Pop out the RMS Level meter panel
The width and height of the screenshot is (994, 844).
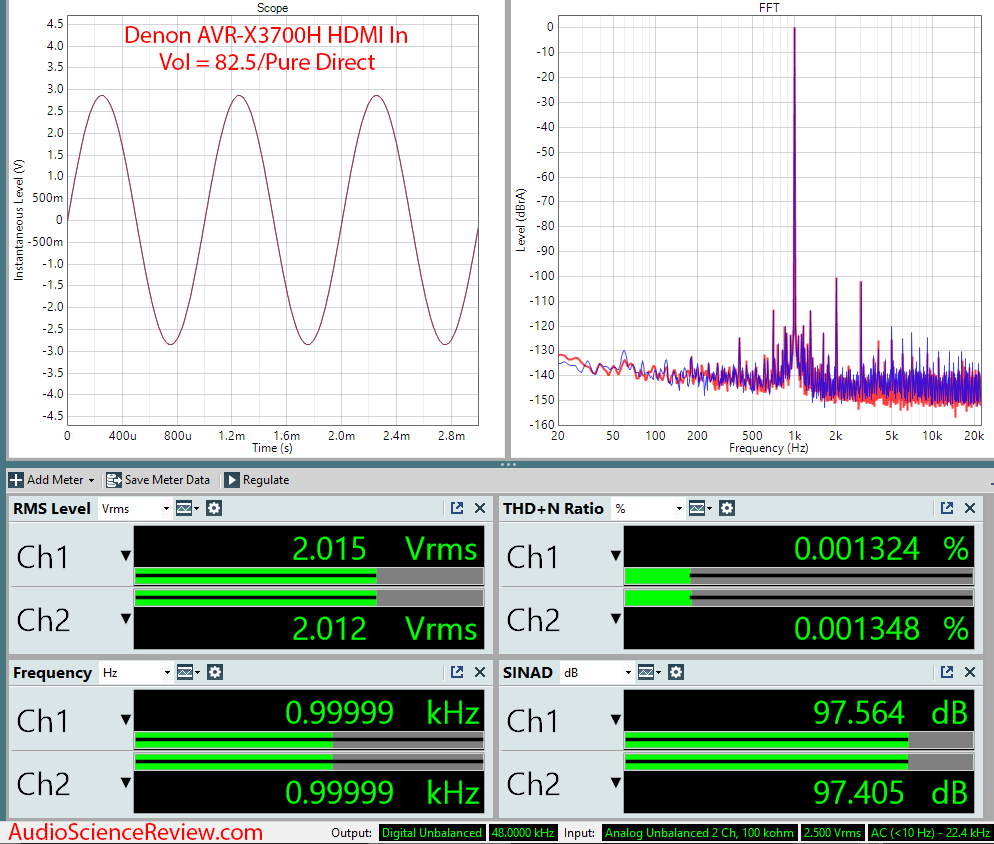(457, 509)
